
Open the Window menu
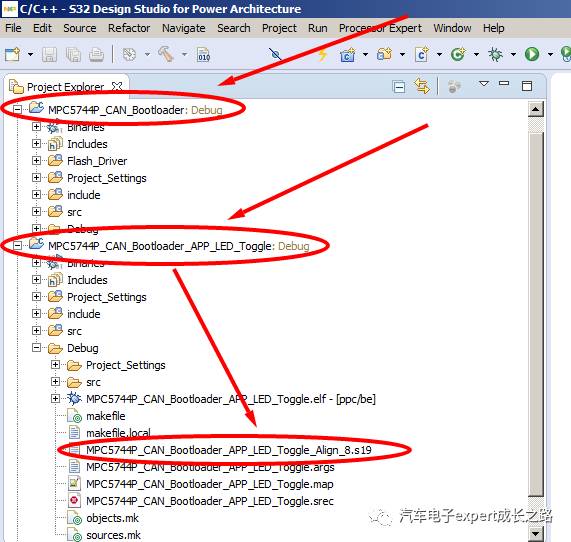point(452,28)
